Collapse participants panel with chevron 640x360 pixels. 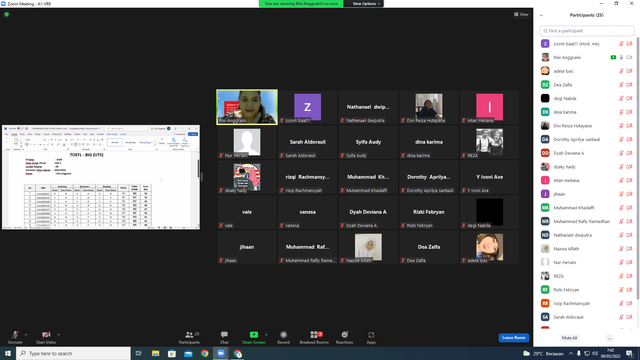coord(541,15)
